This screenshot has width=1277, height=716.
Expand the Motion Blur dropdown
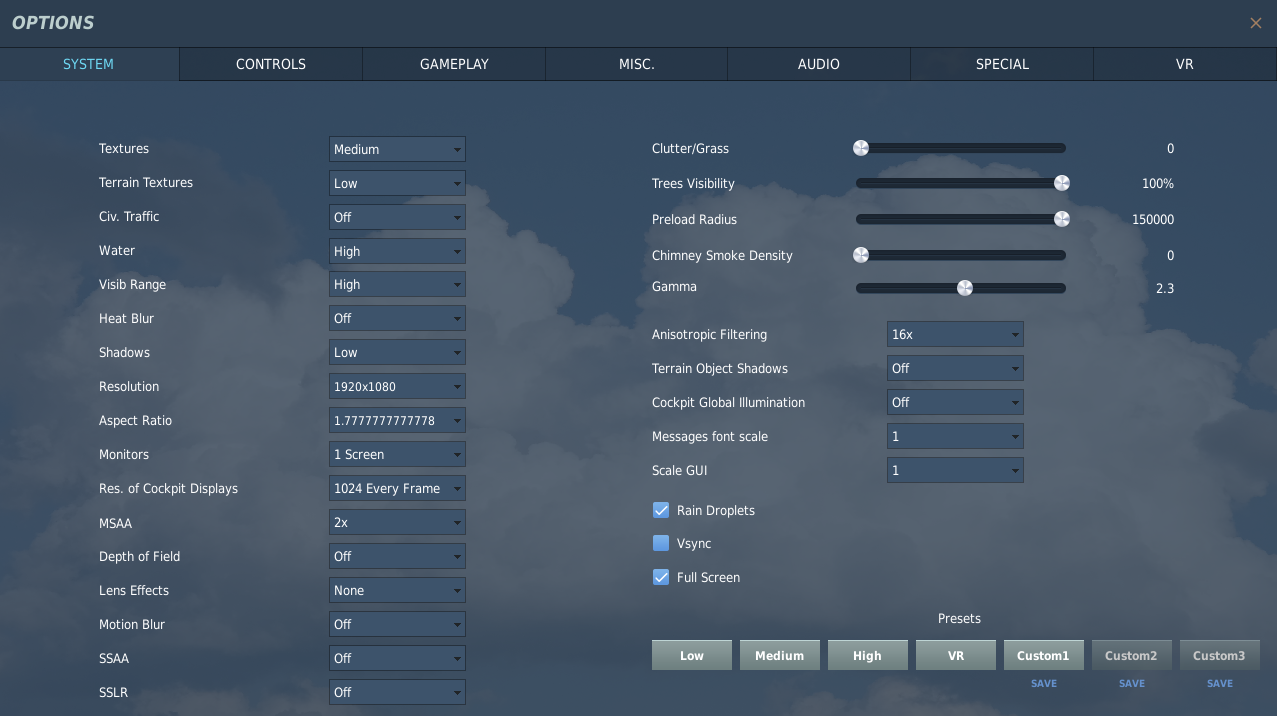pyautogui.click(x=397, y=624)
